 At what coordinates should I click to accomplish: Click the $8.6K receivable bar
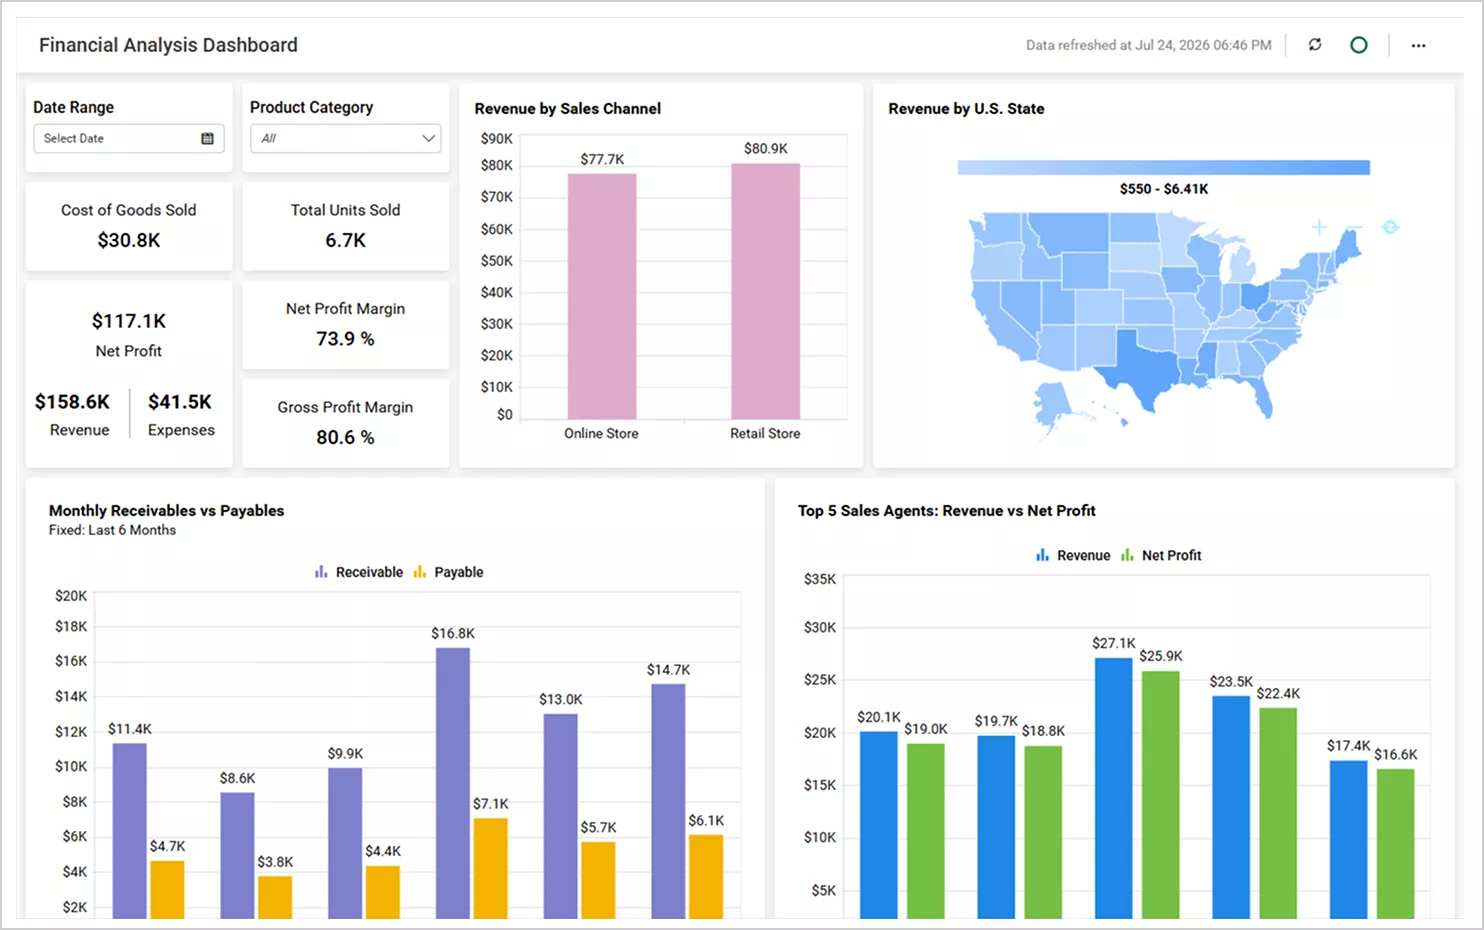click(x=237, y=855)
